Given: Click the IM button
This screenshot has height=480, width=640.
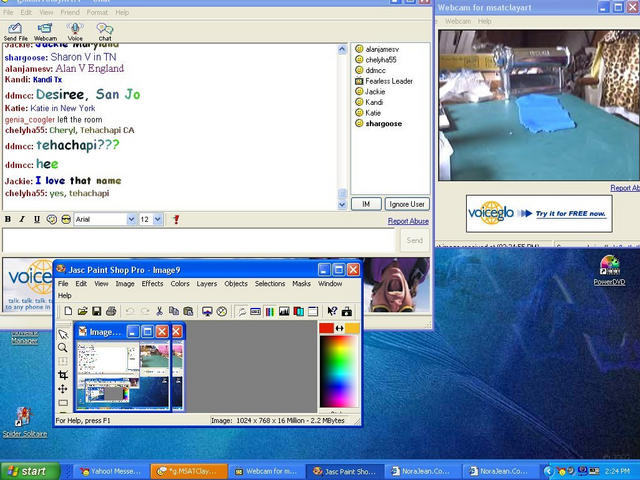Looking at the screenshot, I should pyautogui.click(x=366, y=204).
